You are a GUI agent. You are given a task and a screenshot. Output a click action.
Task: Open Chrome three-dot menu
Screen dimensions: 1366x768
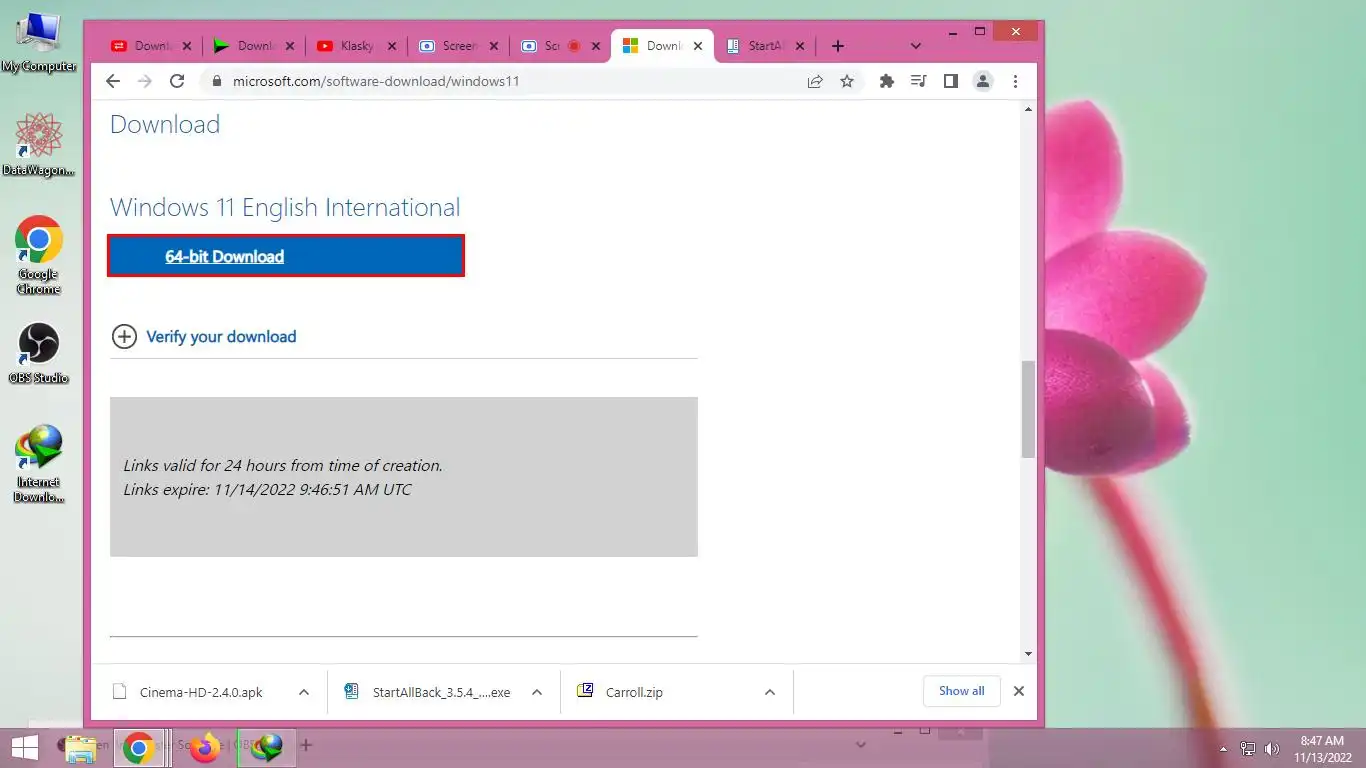(1015, 81)
